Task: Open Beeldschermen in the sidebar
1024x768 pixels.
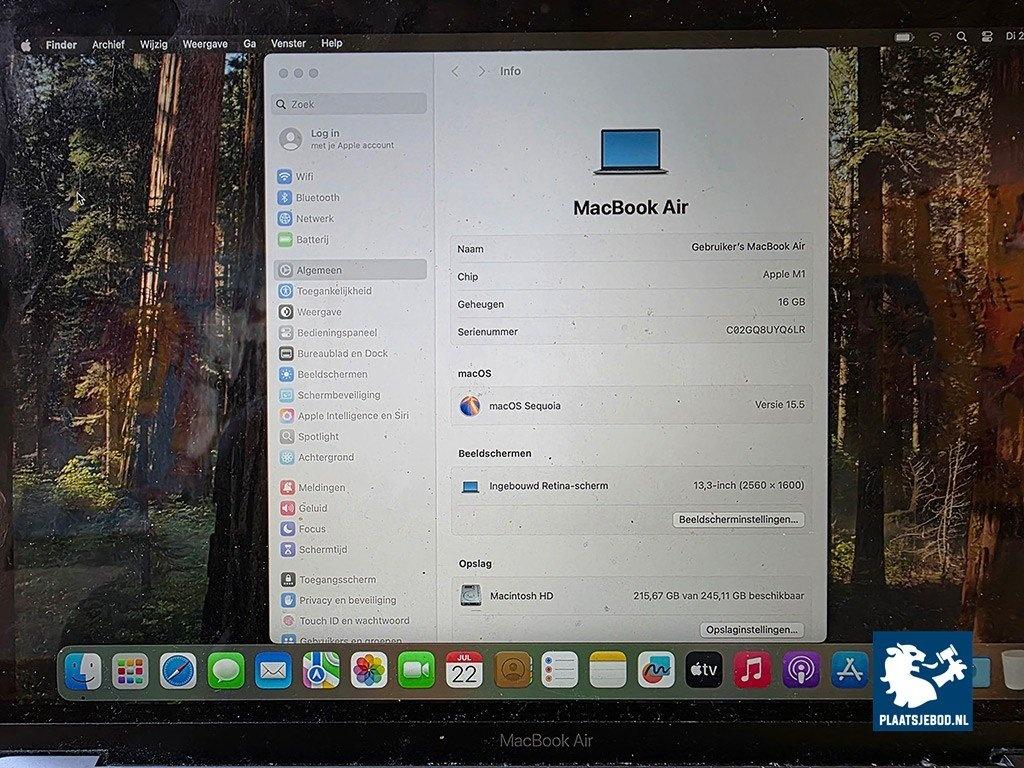Action: (x=324, y=374)
